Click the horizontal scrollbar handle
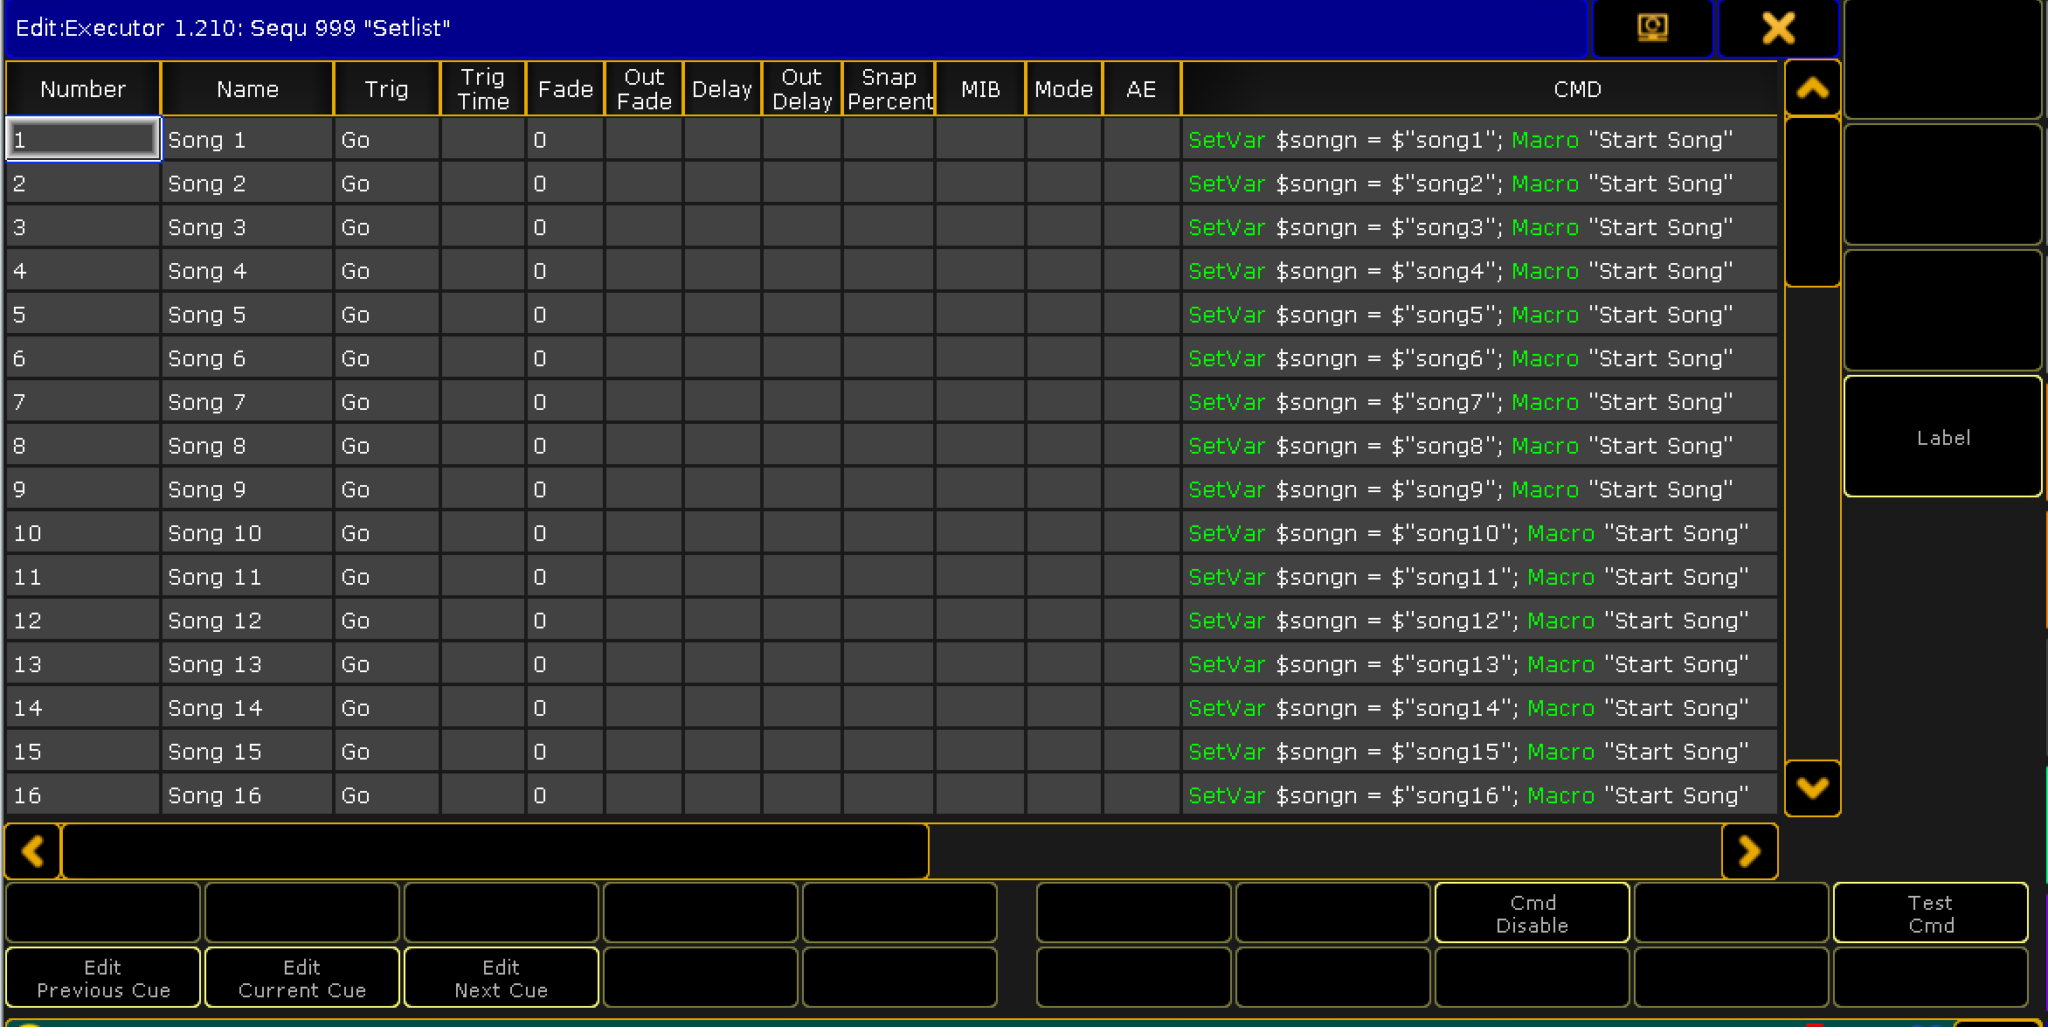Viewport: 2048px width, 1027px height. point(495,851)
